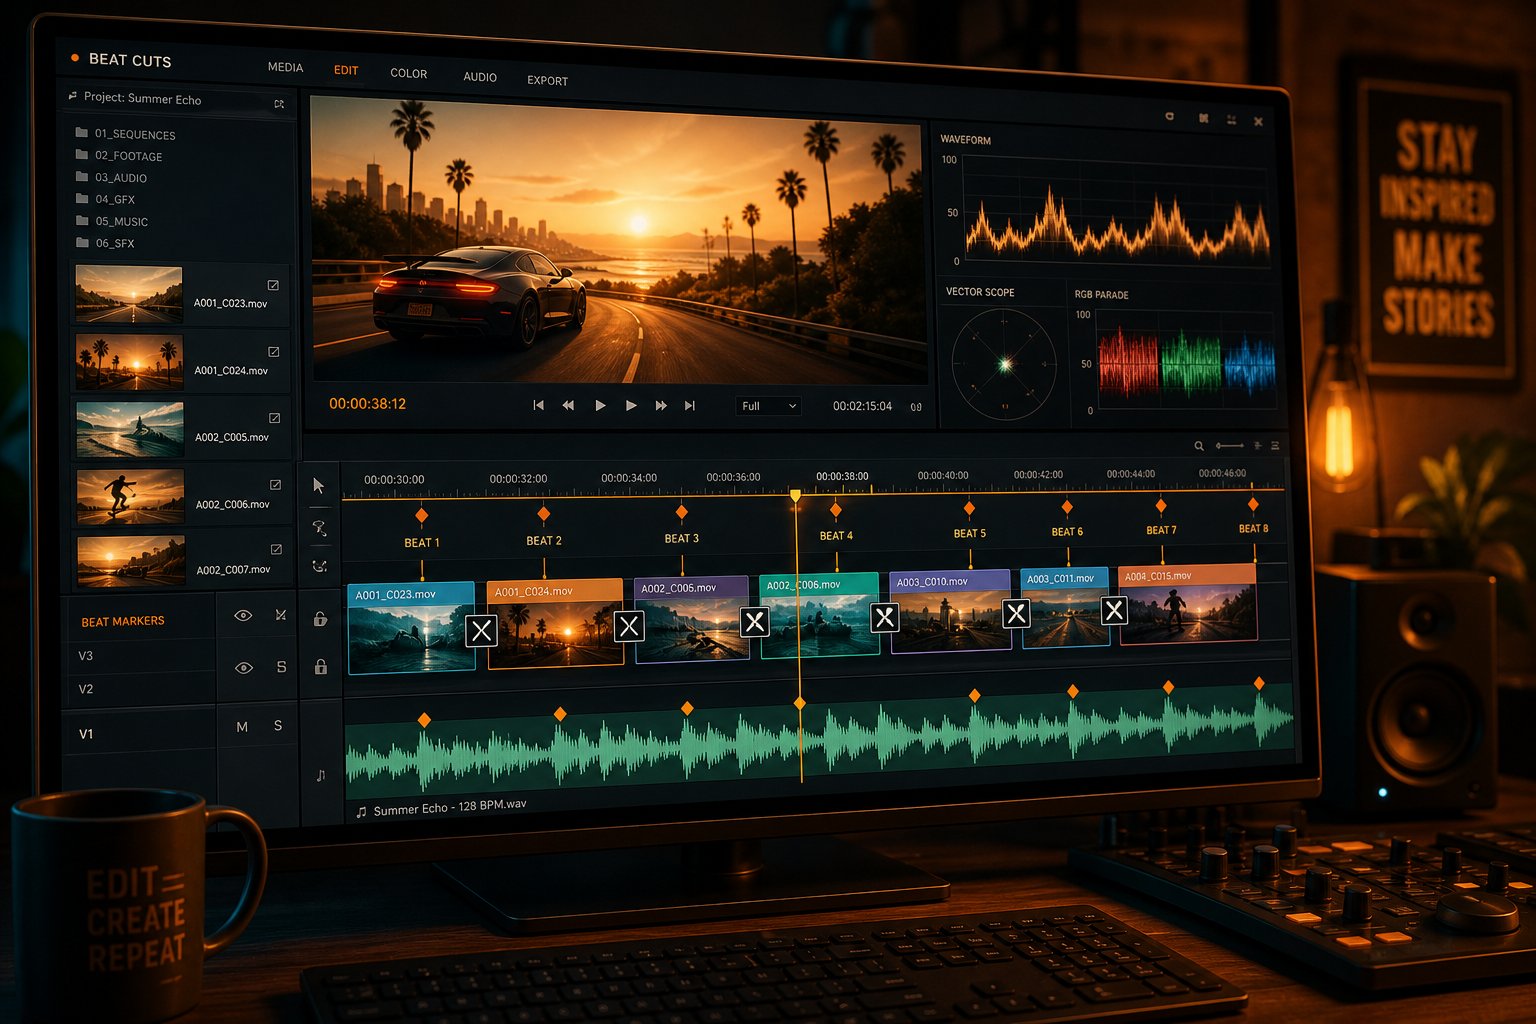
Task: Click the timeline search magnifier icon
Action: pyautogui.click(x=1199, y=446)
